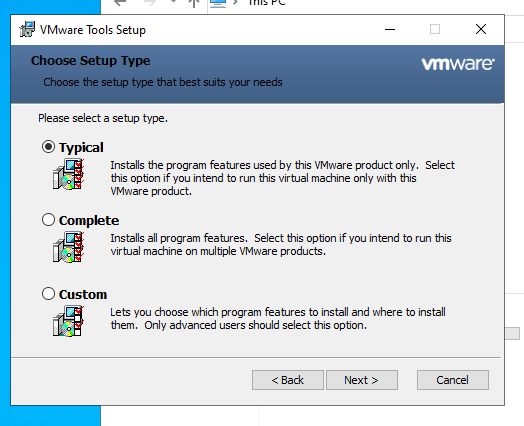
Task: Click the Typical setup installer icon
Action: point(69,174)
